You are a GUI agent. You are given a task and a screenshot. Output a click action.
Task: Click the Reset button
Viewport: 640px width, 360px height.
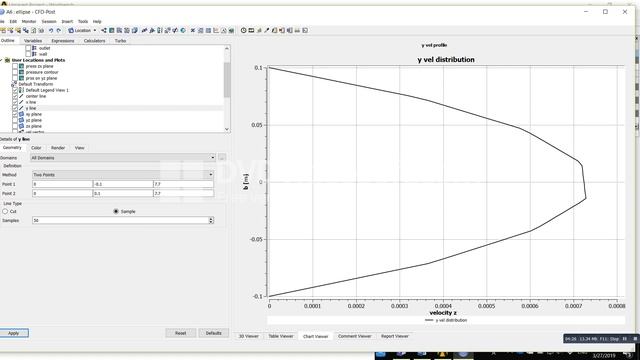(x=181, y=333)
